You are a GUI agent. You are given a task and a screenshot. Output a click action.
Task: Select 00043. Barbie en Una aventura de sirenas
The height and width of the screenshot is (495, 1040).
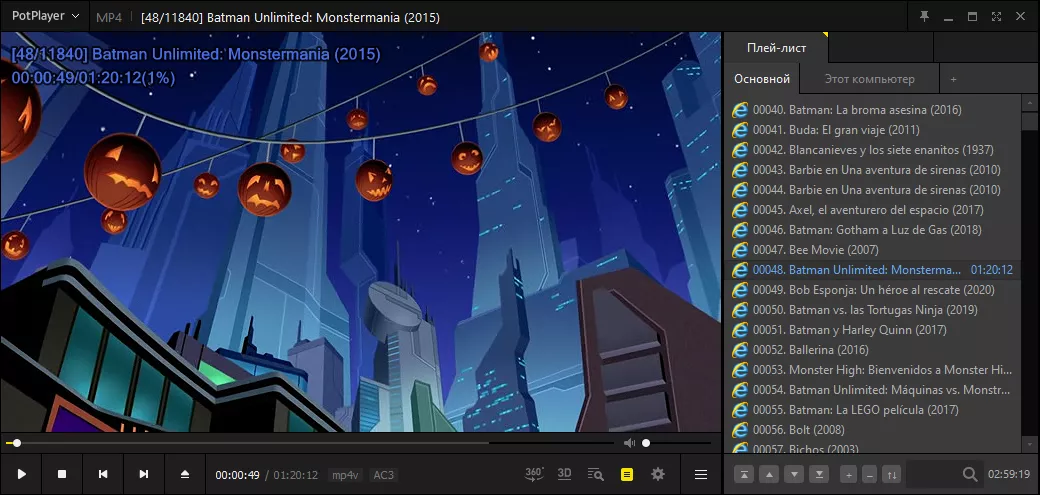point(873,170)
